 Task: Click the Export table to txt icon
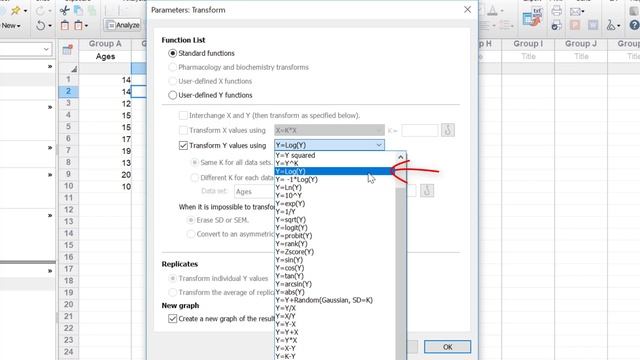(532, 17)
